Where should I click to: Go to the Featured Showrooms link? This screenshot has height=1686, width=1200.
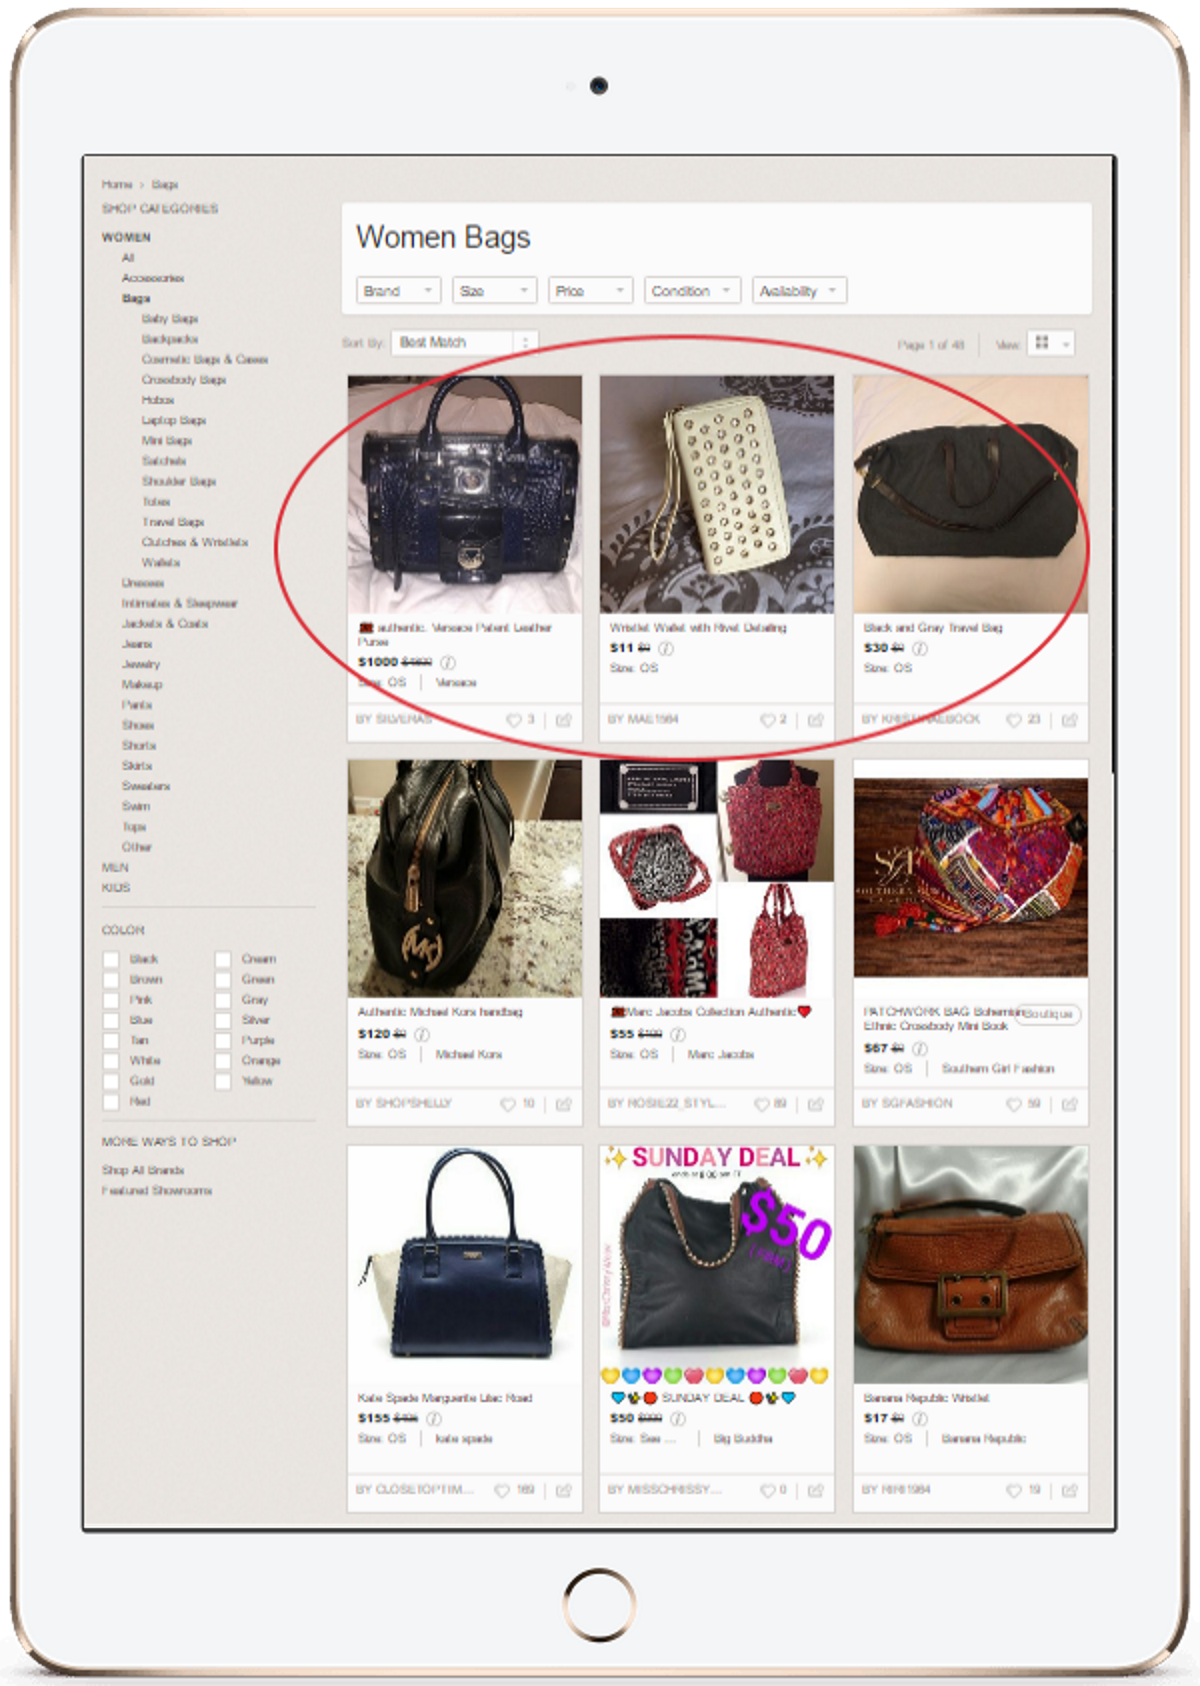156,1190
